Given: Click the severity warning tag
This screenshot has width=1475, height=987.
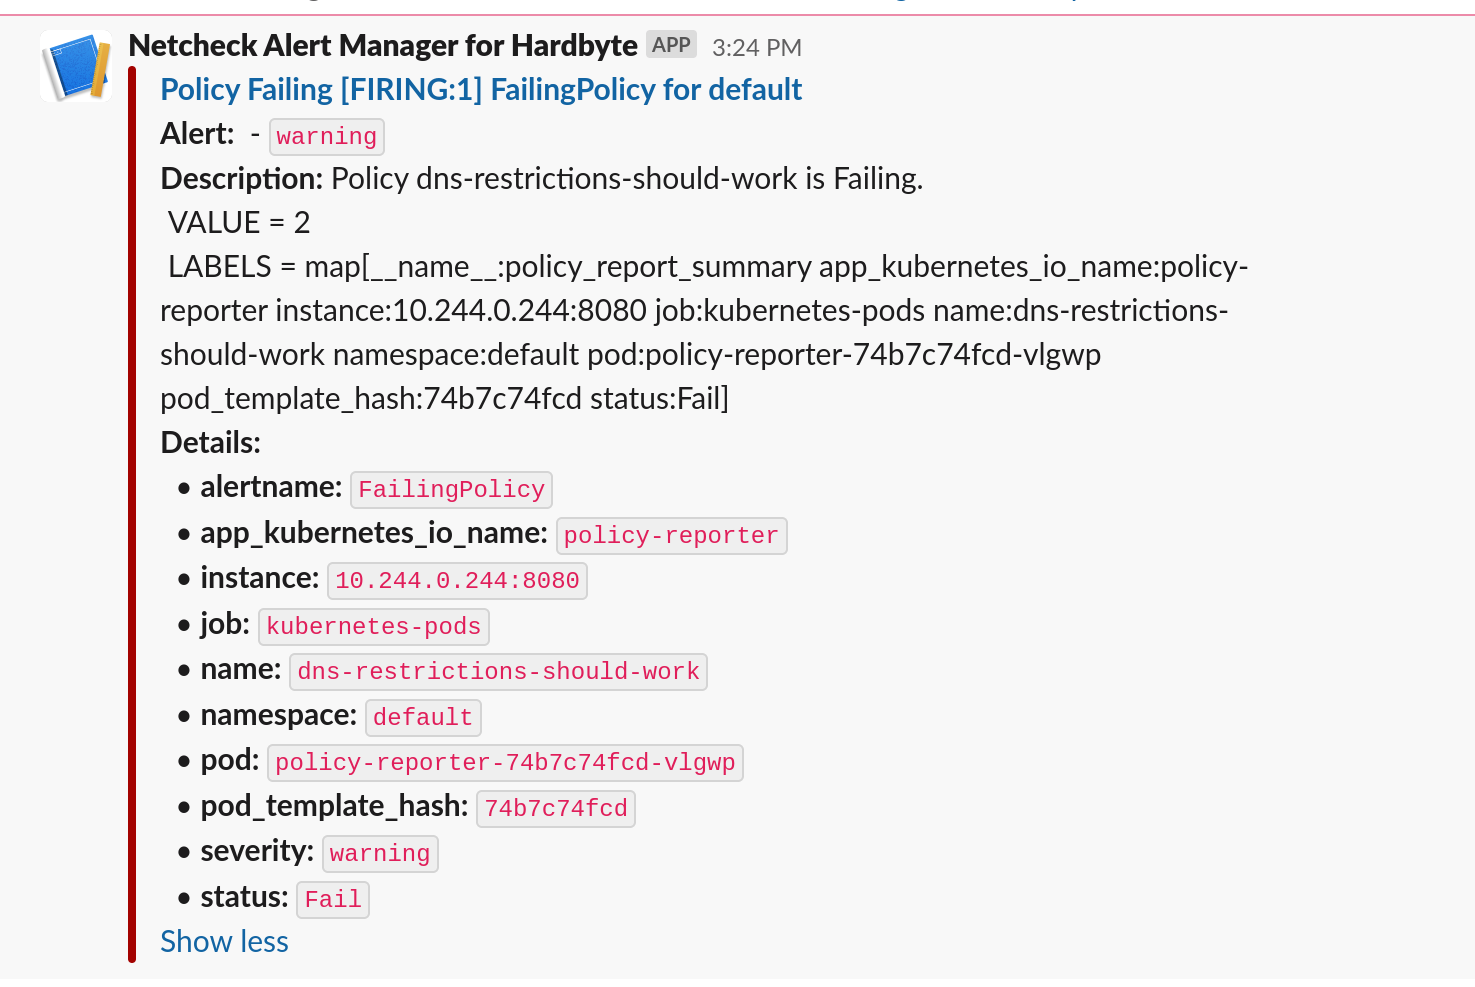Looking at the screenshot, I should click(x=380, y=854).
